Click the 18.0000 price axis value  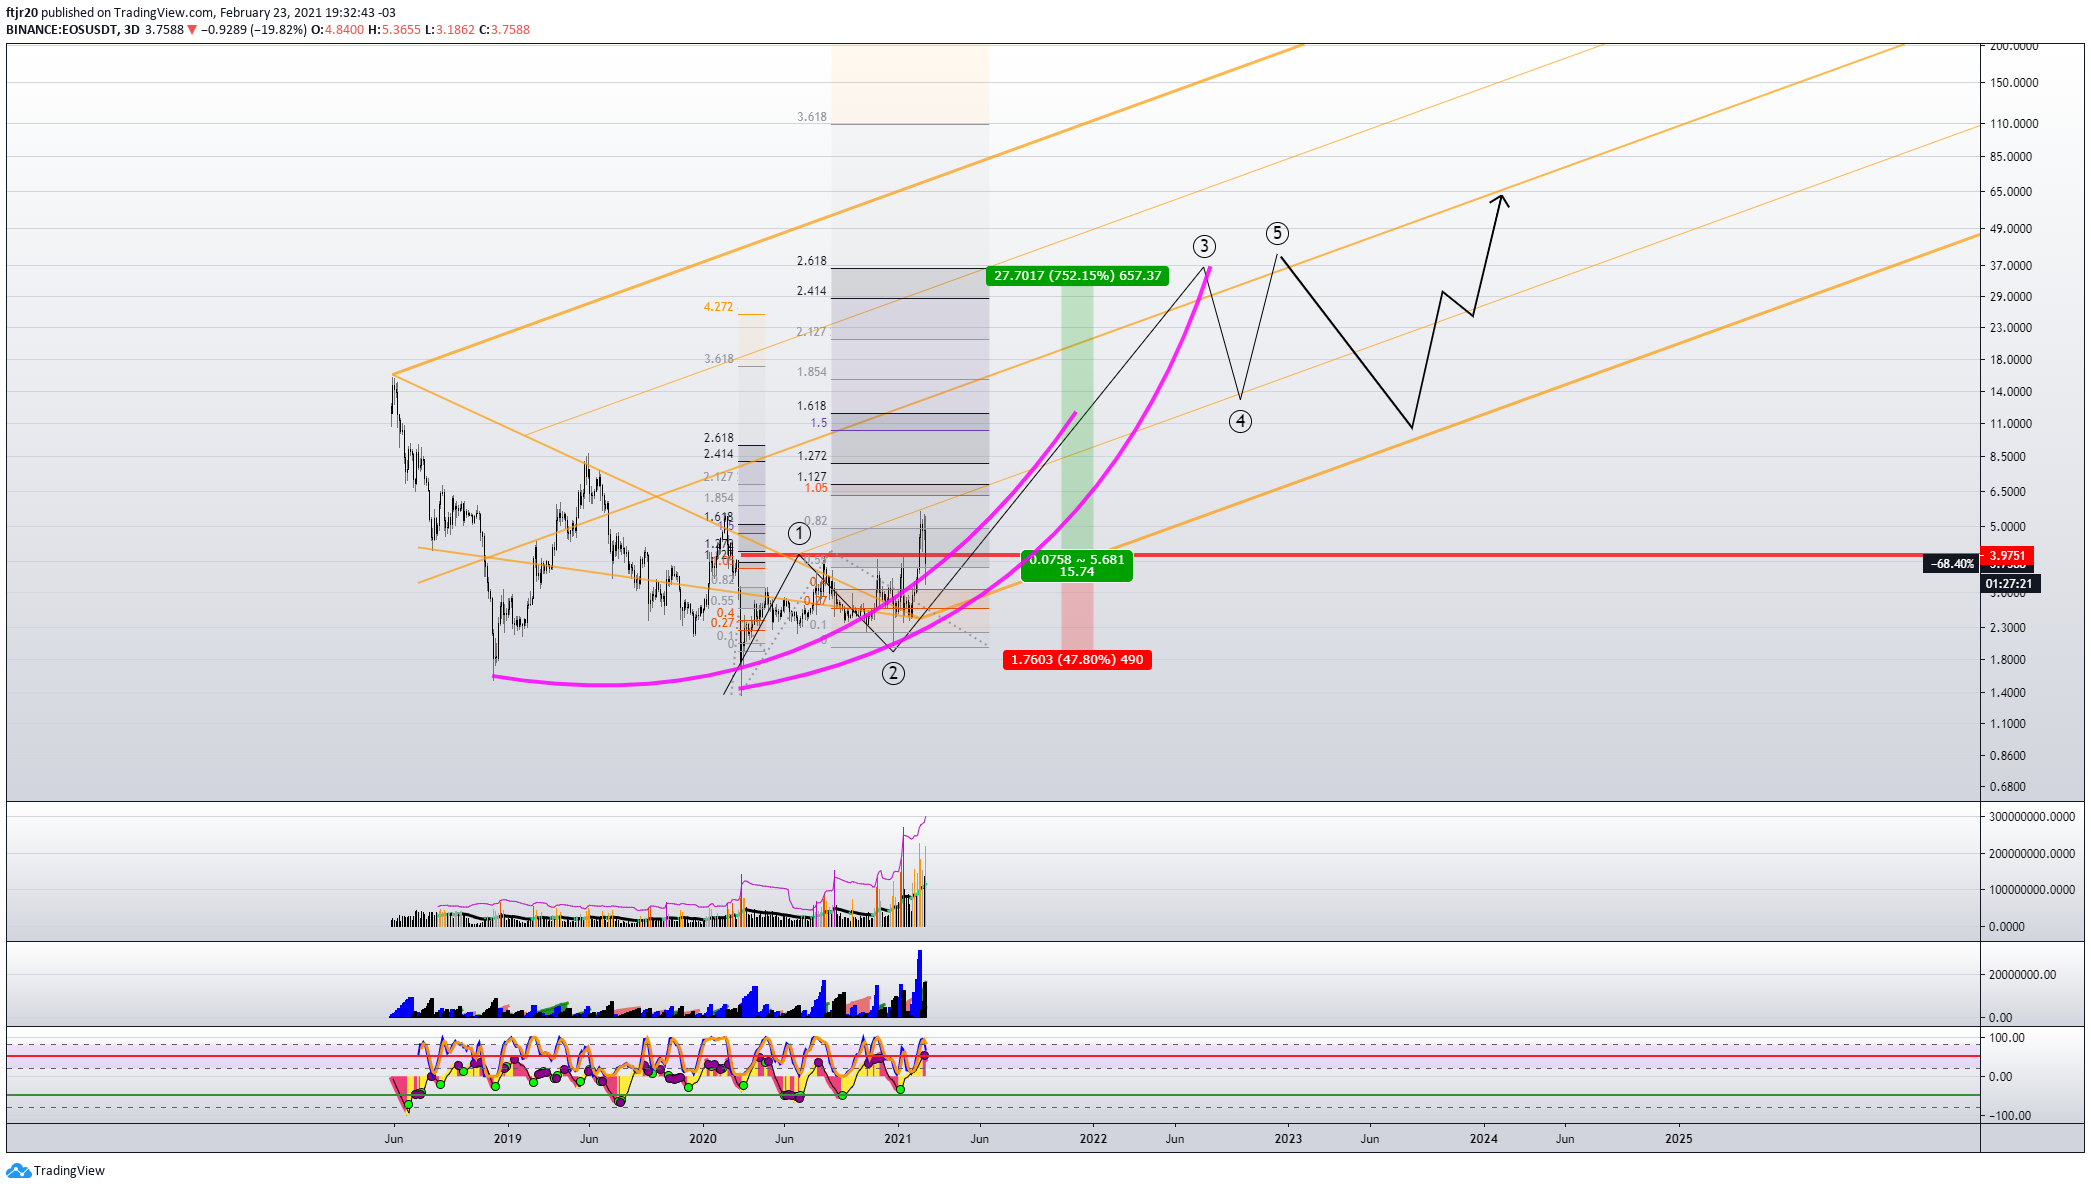pyautogui.click(x=2011, y=360)
